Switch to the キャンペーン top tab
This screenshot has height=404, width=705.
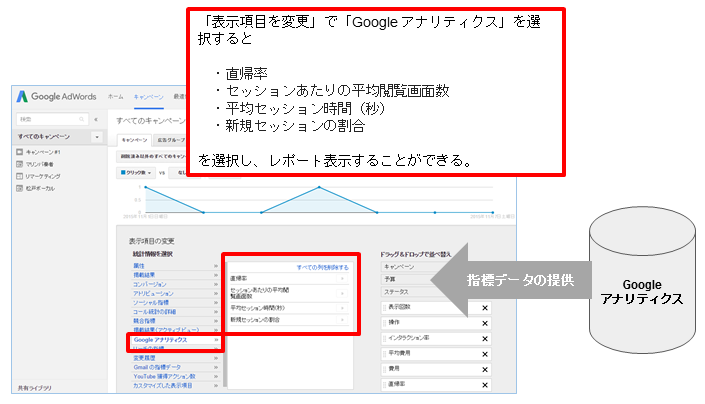148,96
